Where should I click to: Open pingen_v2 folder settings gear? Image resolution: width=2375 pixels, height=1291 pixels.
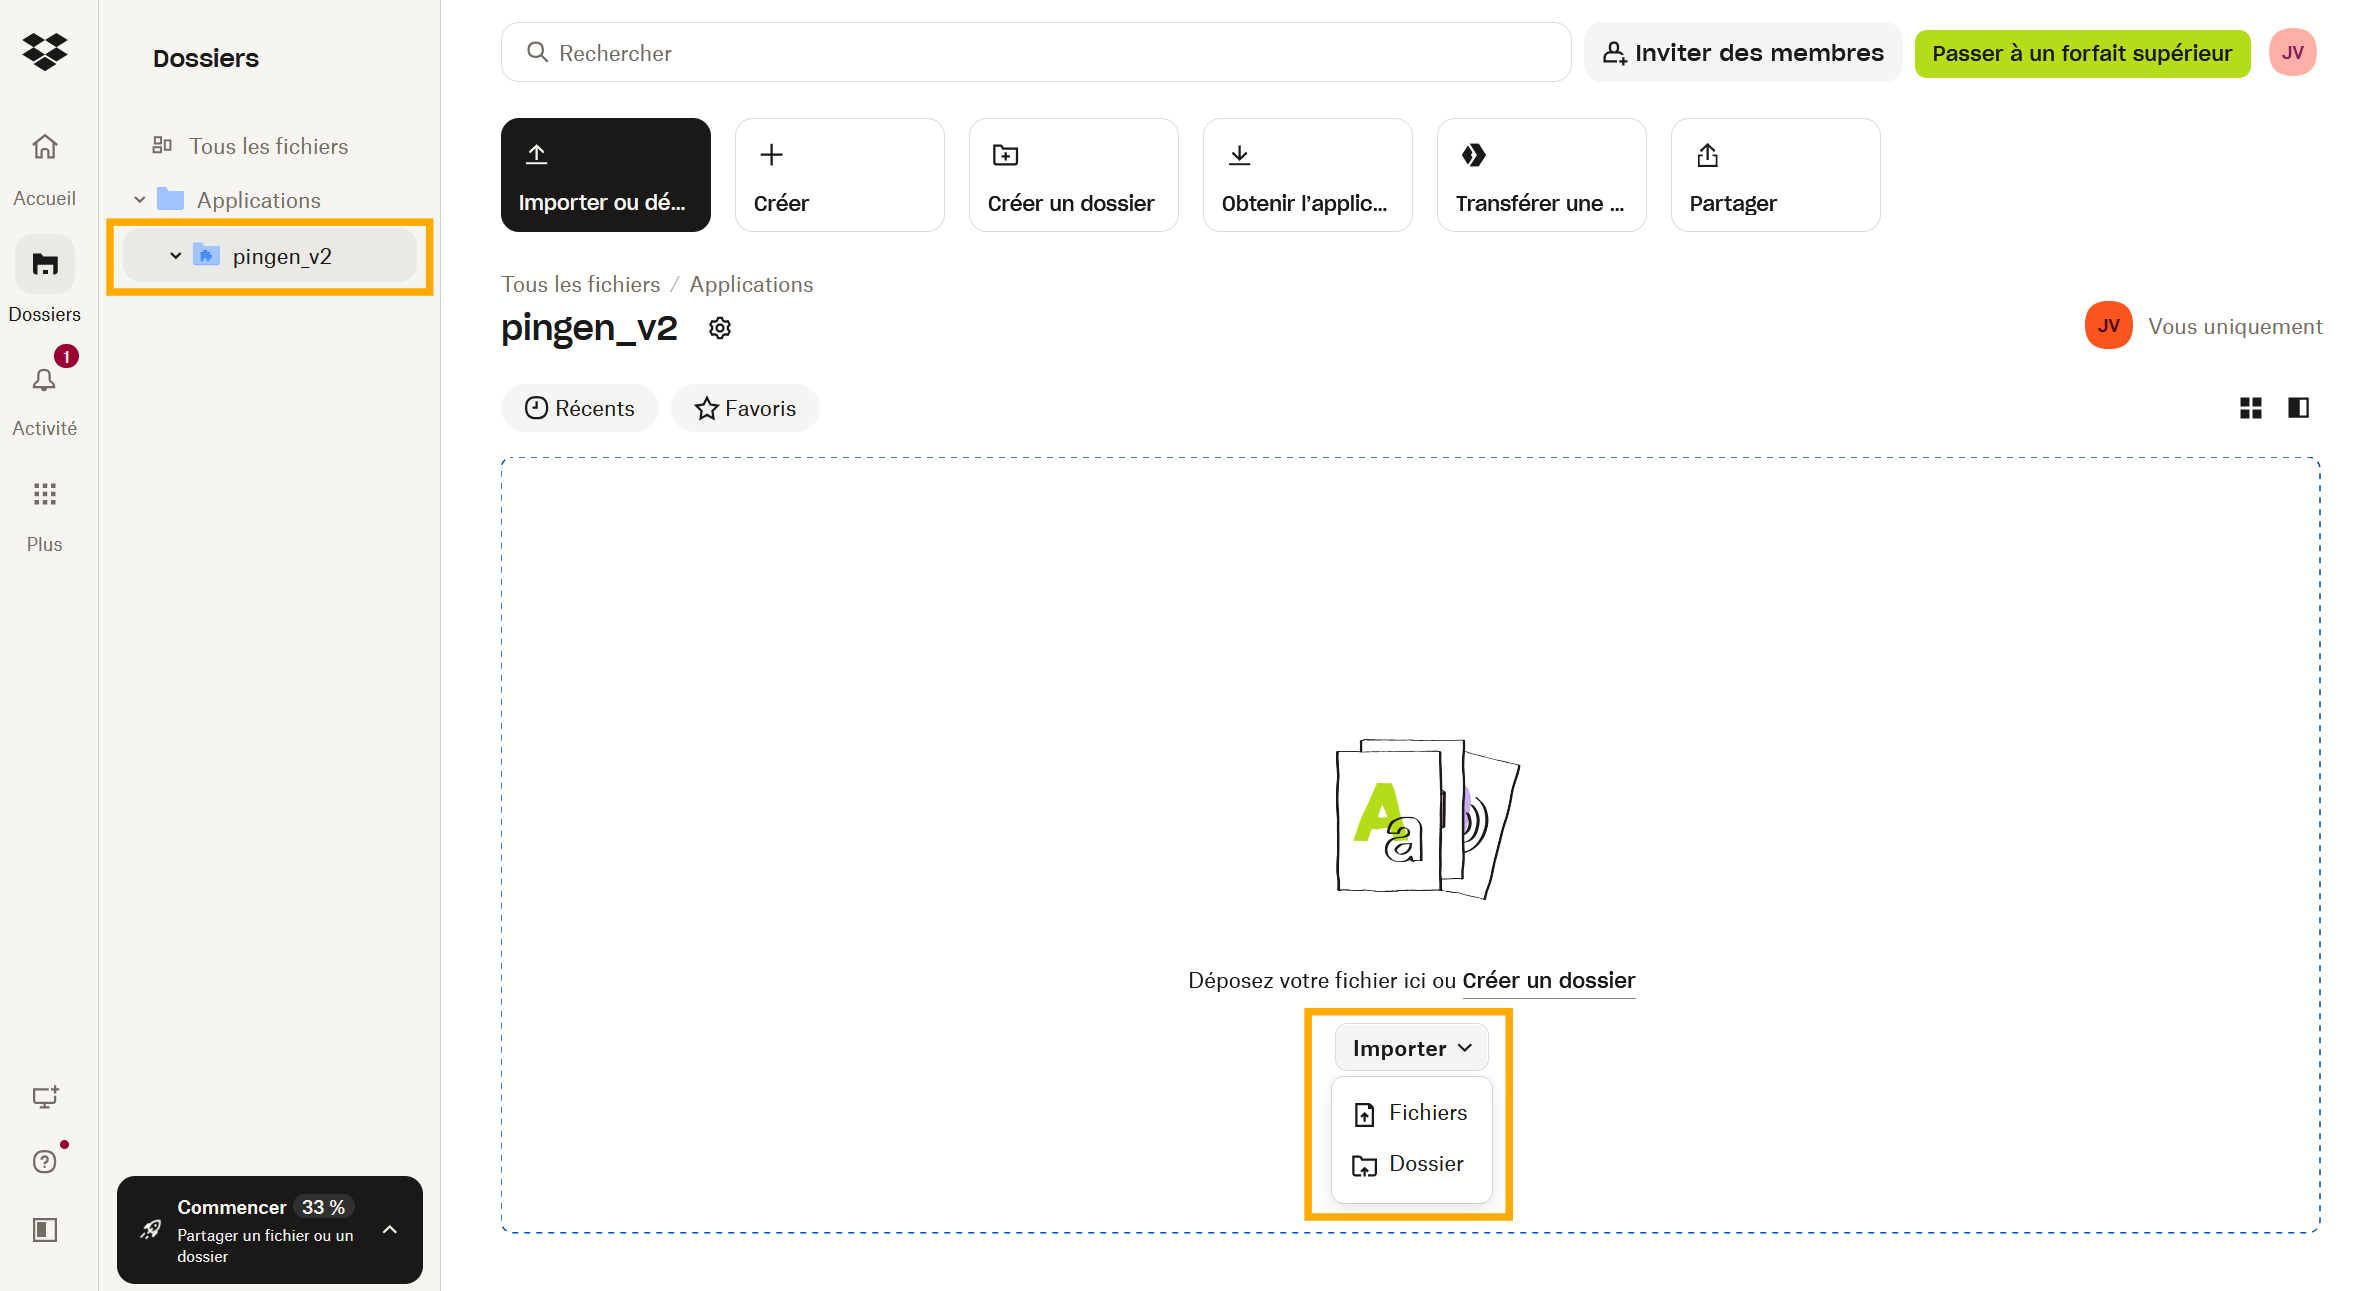[720, 328]
